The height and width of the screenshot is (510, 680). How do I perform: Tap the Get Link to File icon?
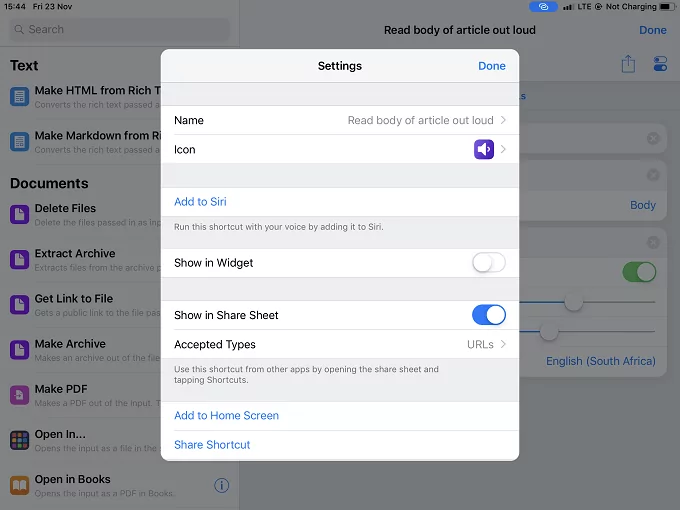click(x=20, y=304)
